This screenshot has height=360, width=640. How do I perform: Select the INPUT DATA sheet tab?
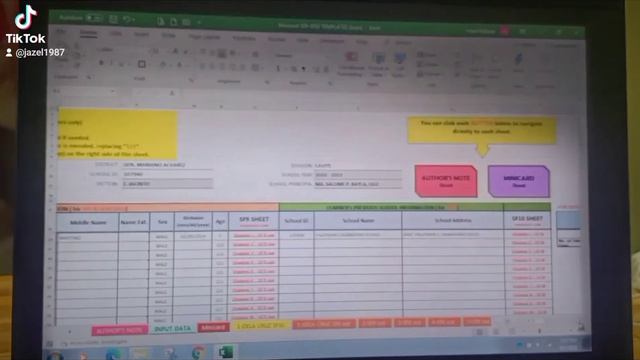(173, 328)
